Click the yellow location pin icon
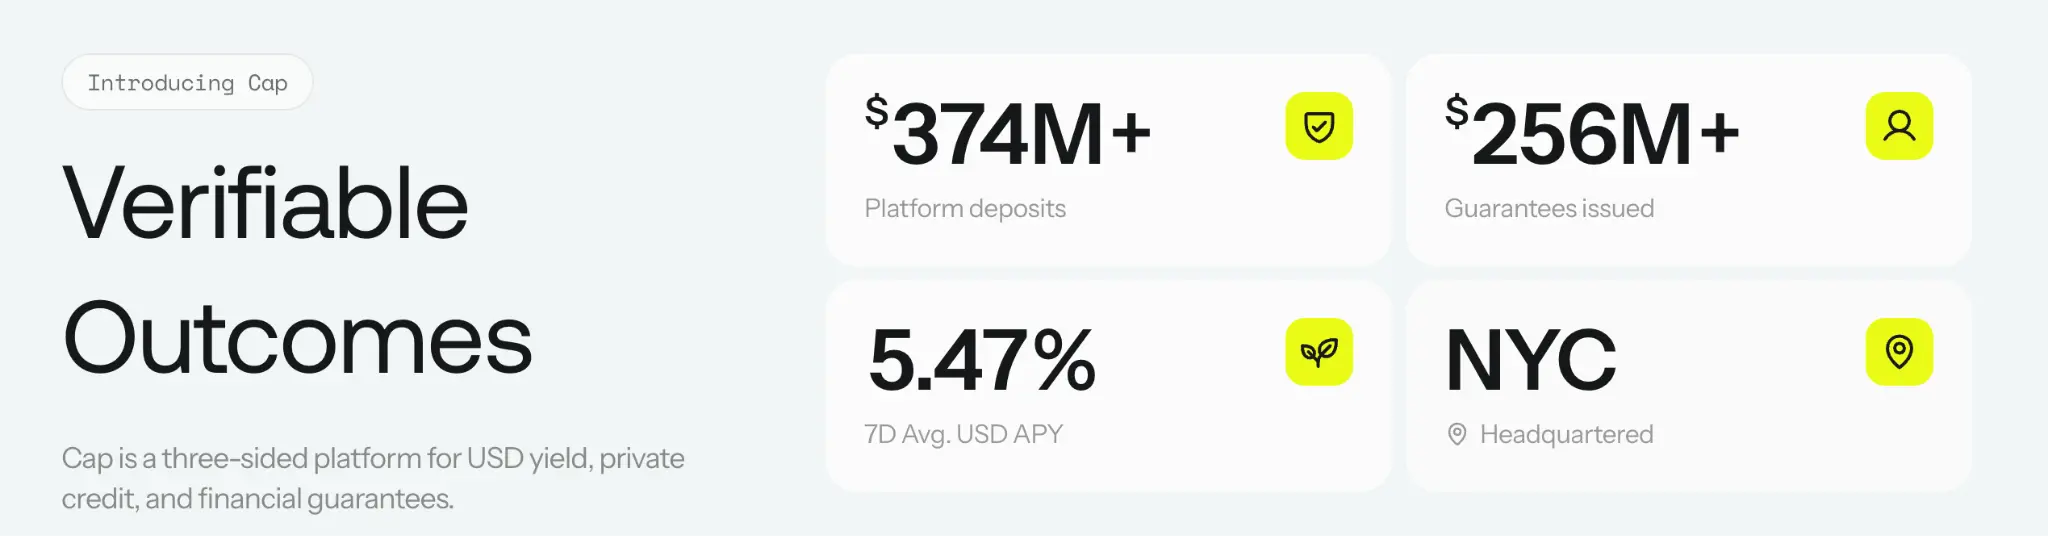Screen dimensions: 2048x536 1899,352
